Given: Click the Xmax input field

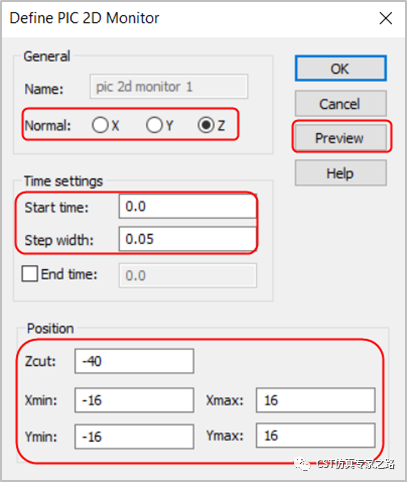Looking at the screenshot, I should click(316, 400).
